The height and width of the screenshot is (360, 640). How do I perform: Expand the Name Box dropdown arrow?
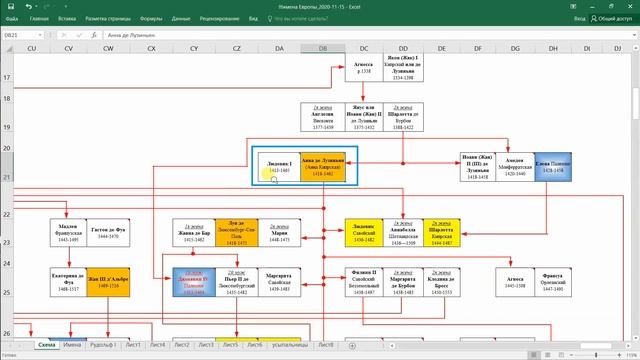coord(40,35)
